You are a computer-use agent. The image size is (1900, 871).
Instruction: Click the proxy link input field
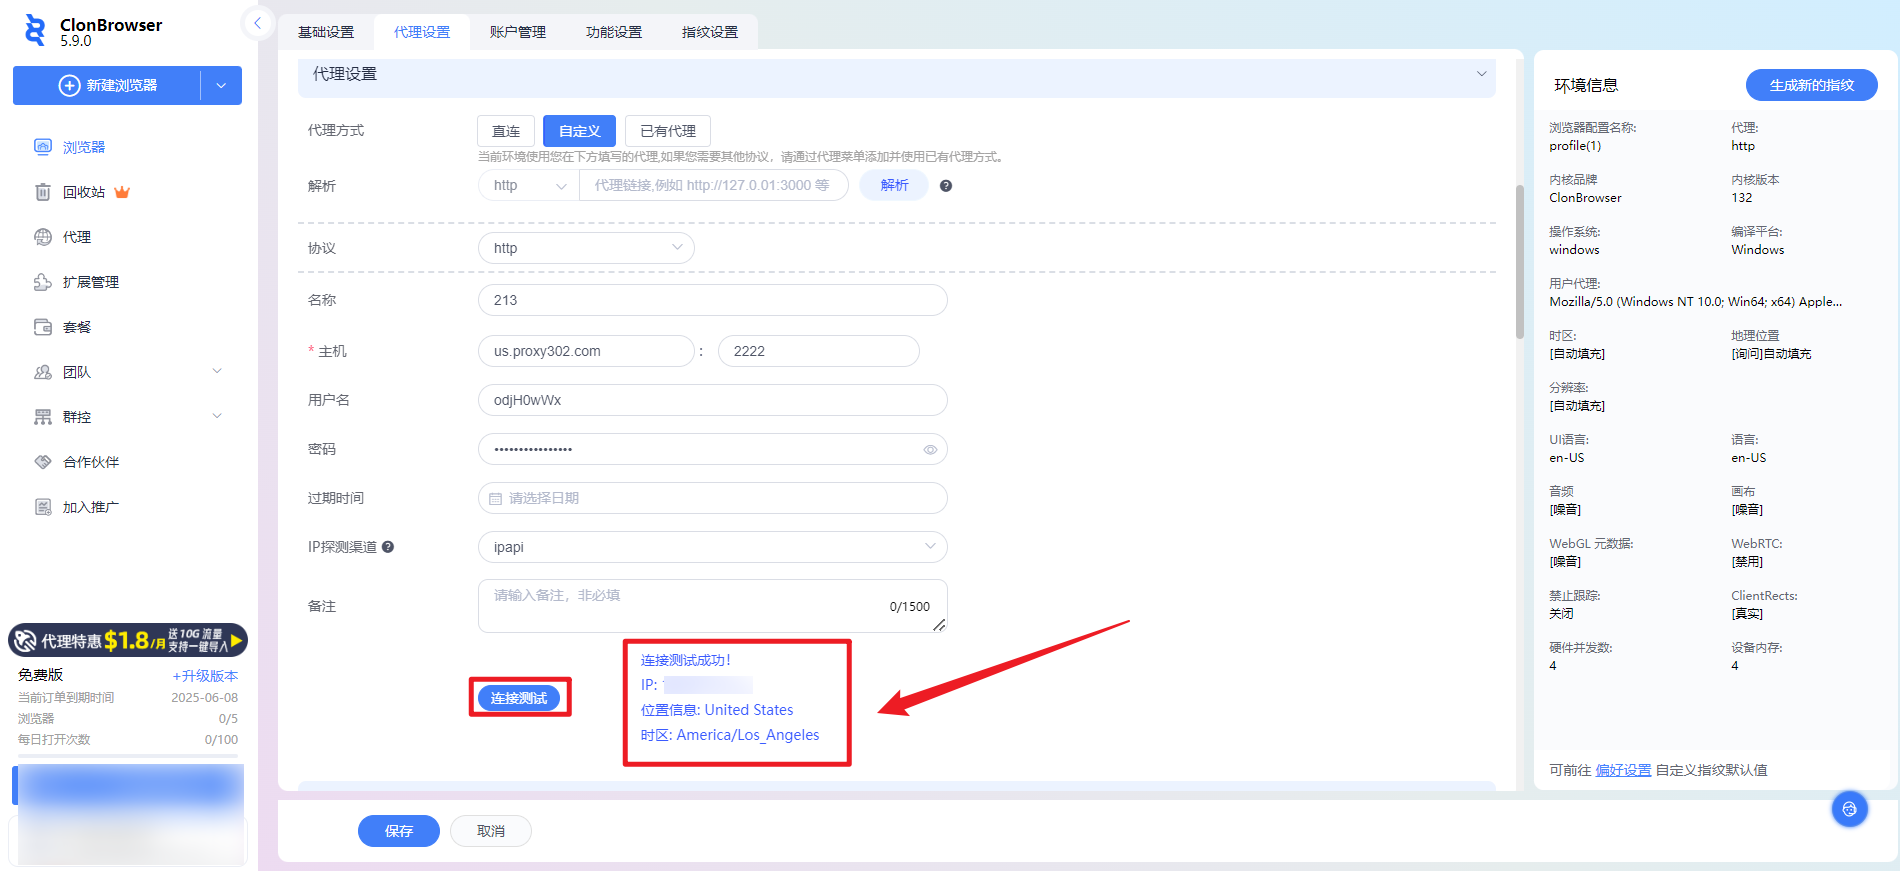tap(714, 186)
